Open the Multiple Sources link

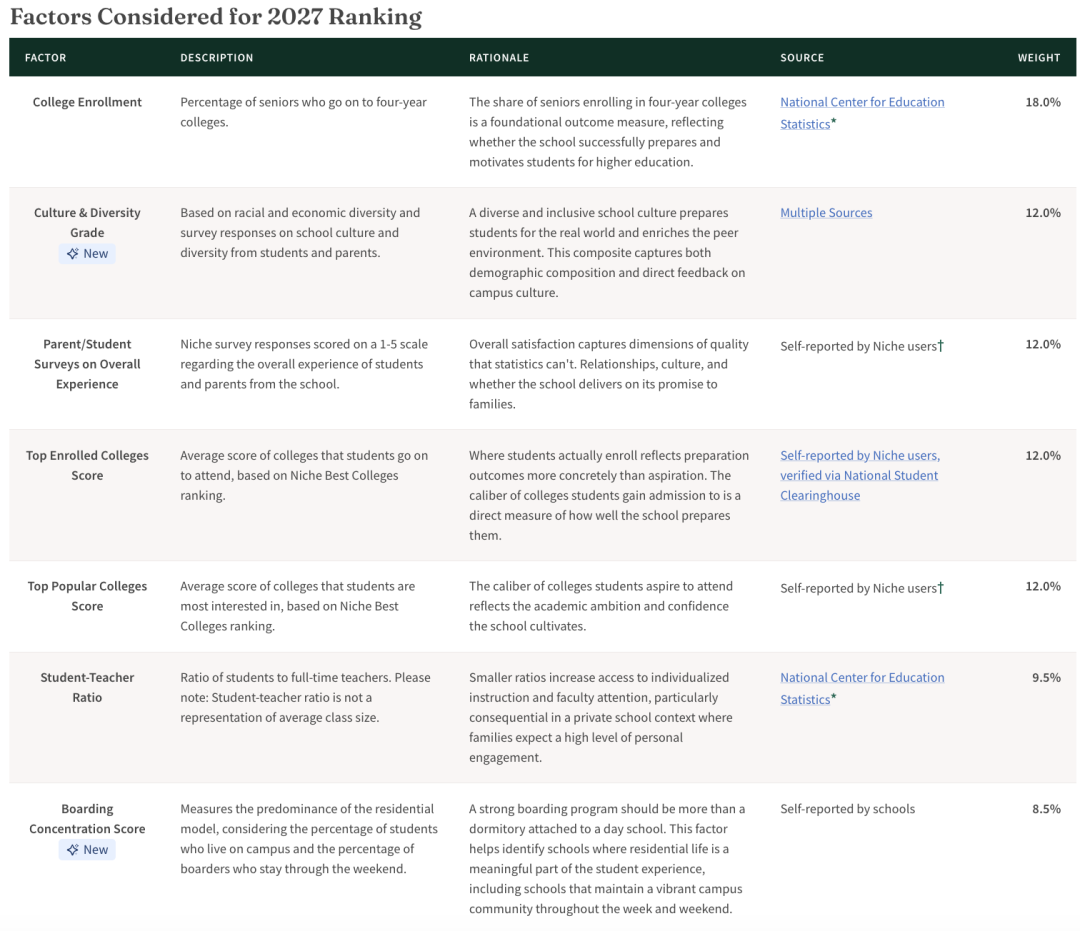[826, 213]
